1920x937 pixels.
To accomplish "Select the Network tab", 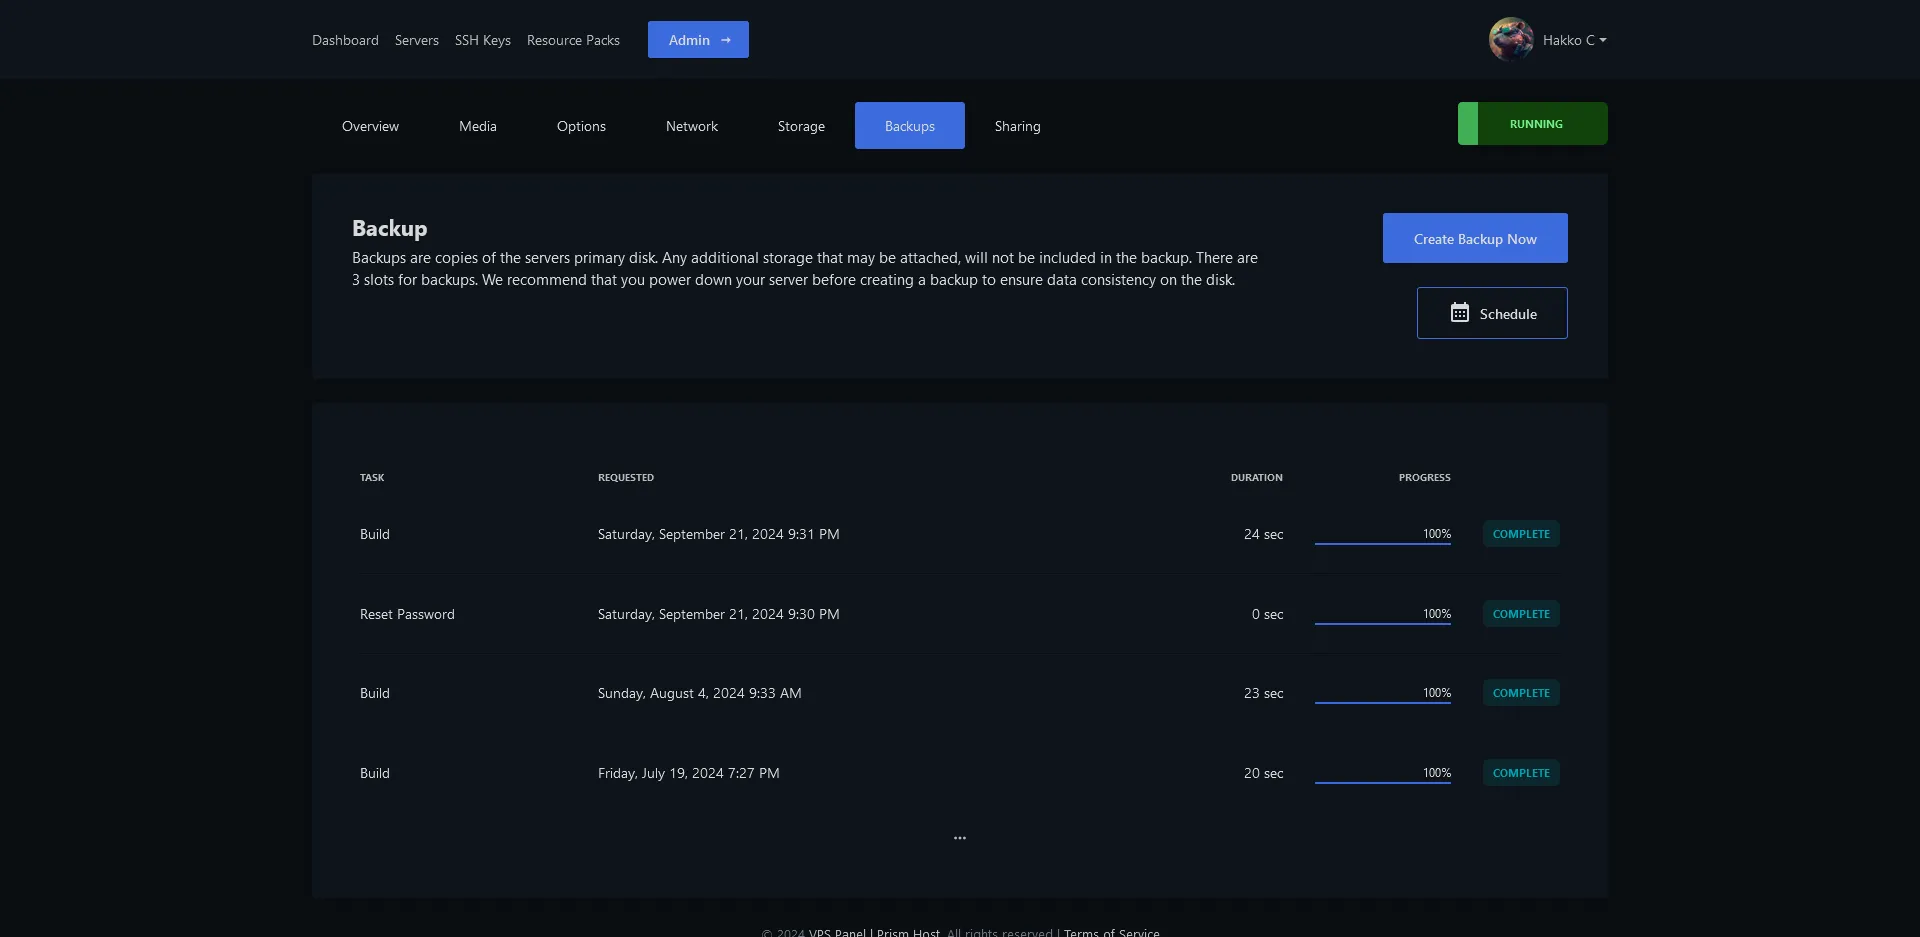I will coord(691,126).
